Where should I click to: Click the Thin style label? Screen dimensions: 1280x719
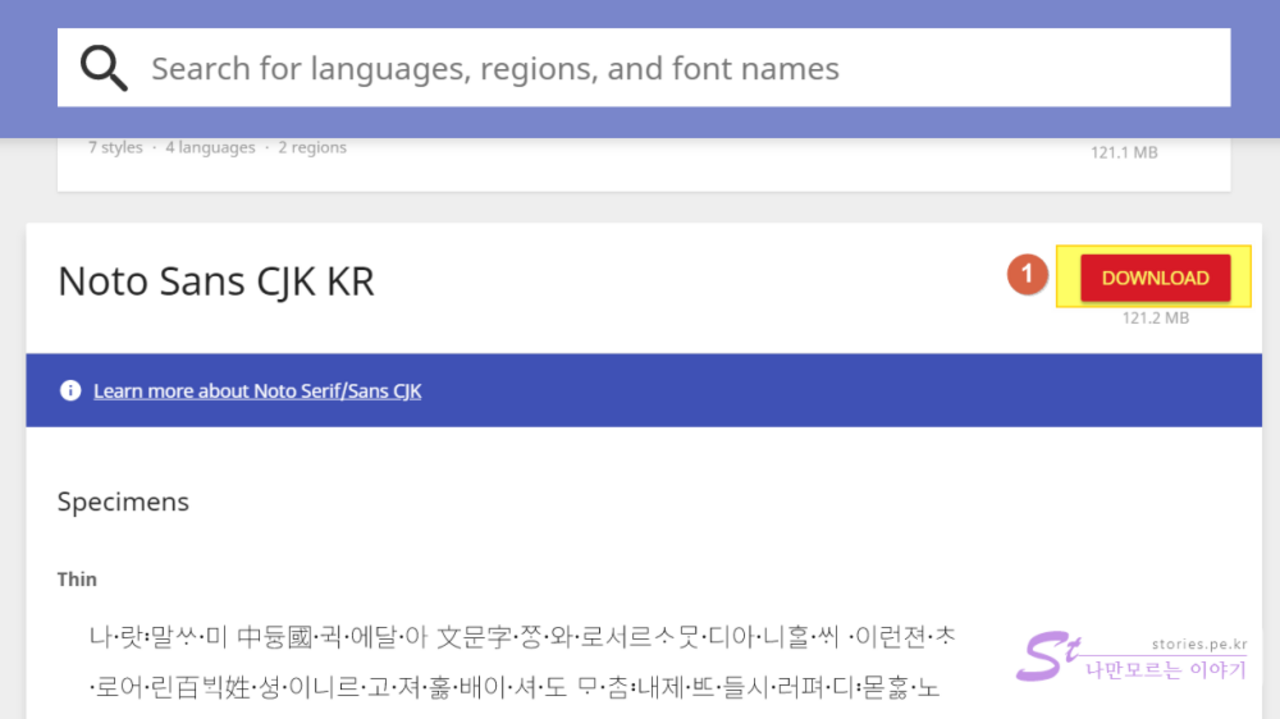pyautogui.click(x=77, y=579)
